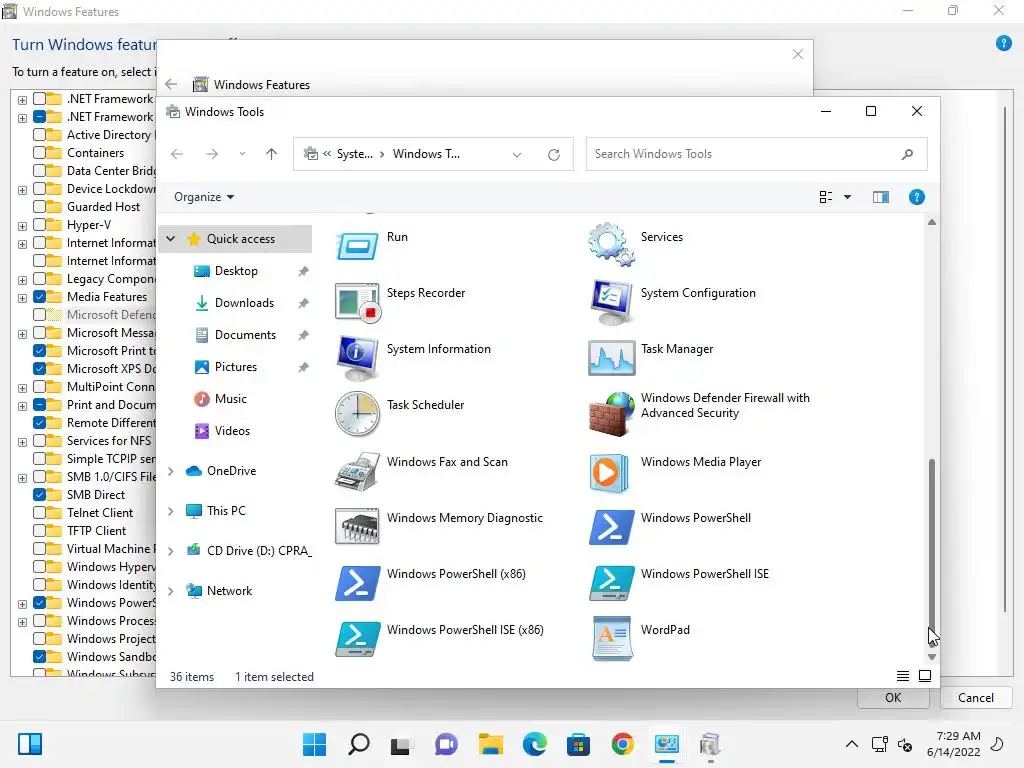Open the view options dropdown arrow

(x=847, y=197)
